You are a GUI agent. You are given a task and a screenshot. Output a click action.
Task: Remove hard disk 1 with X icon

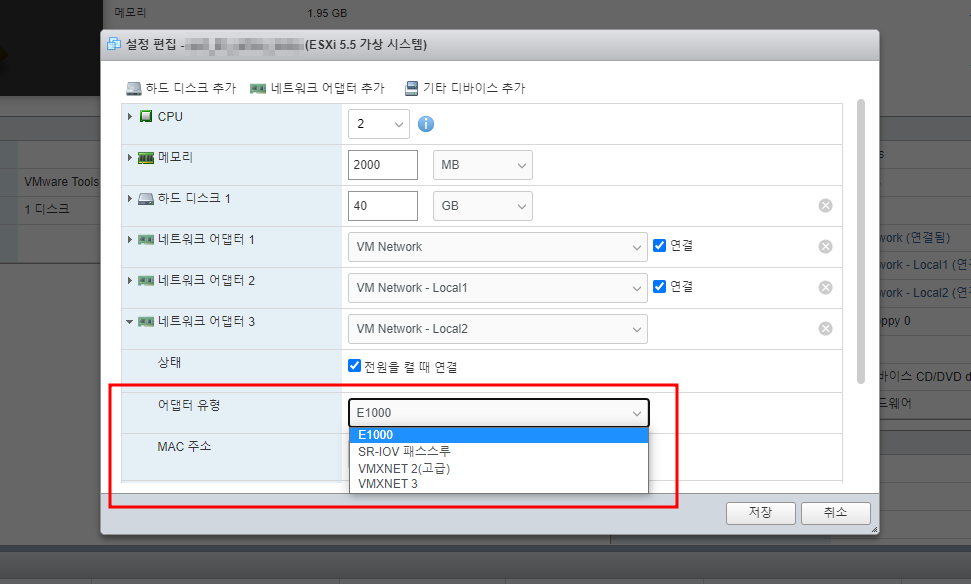coord(825,206)
